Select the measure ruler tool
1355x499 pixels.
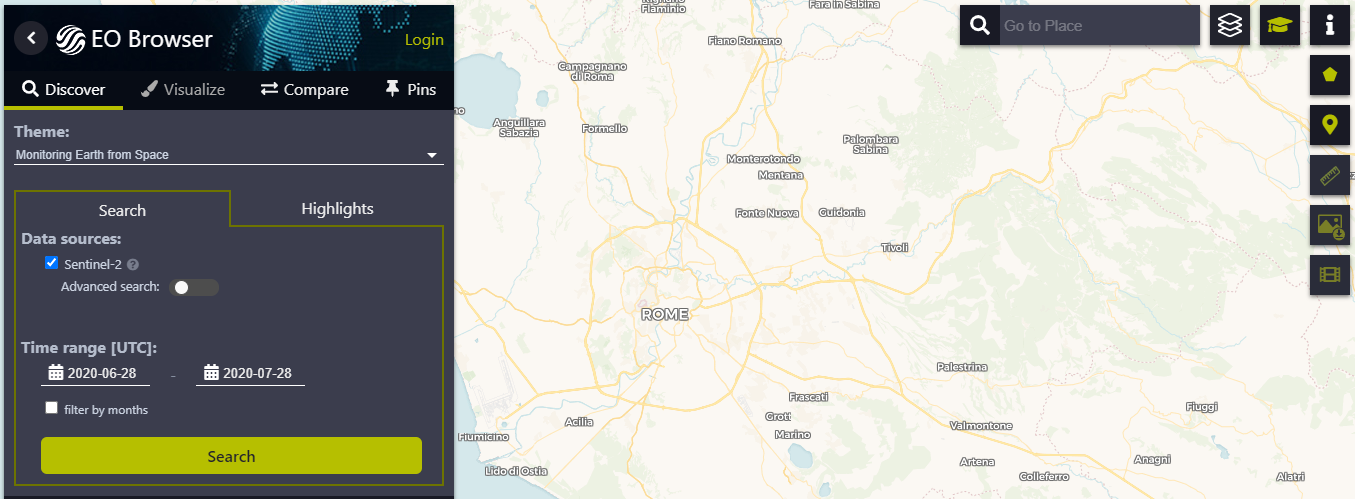(x=1329, y=176)
